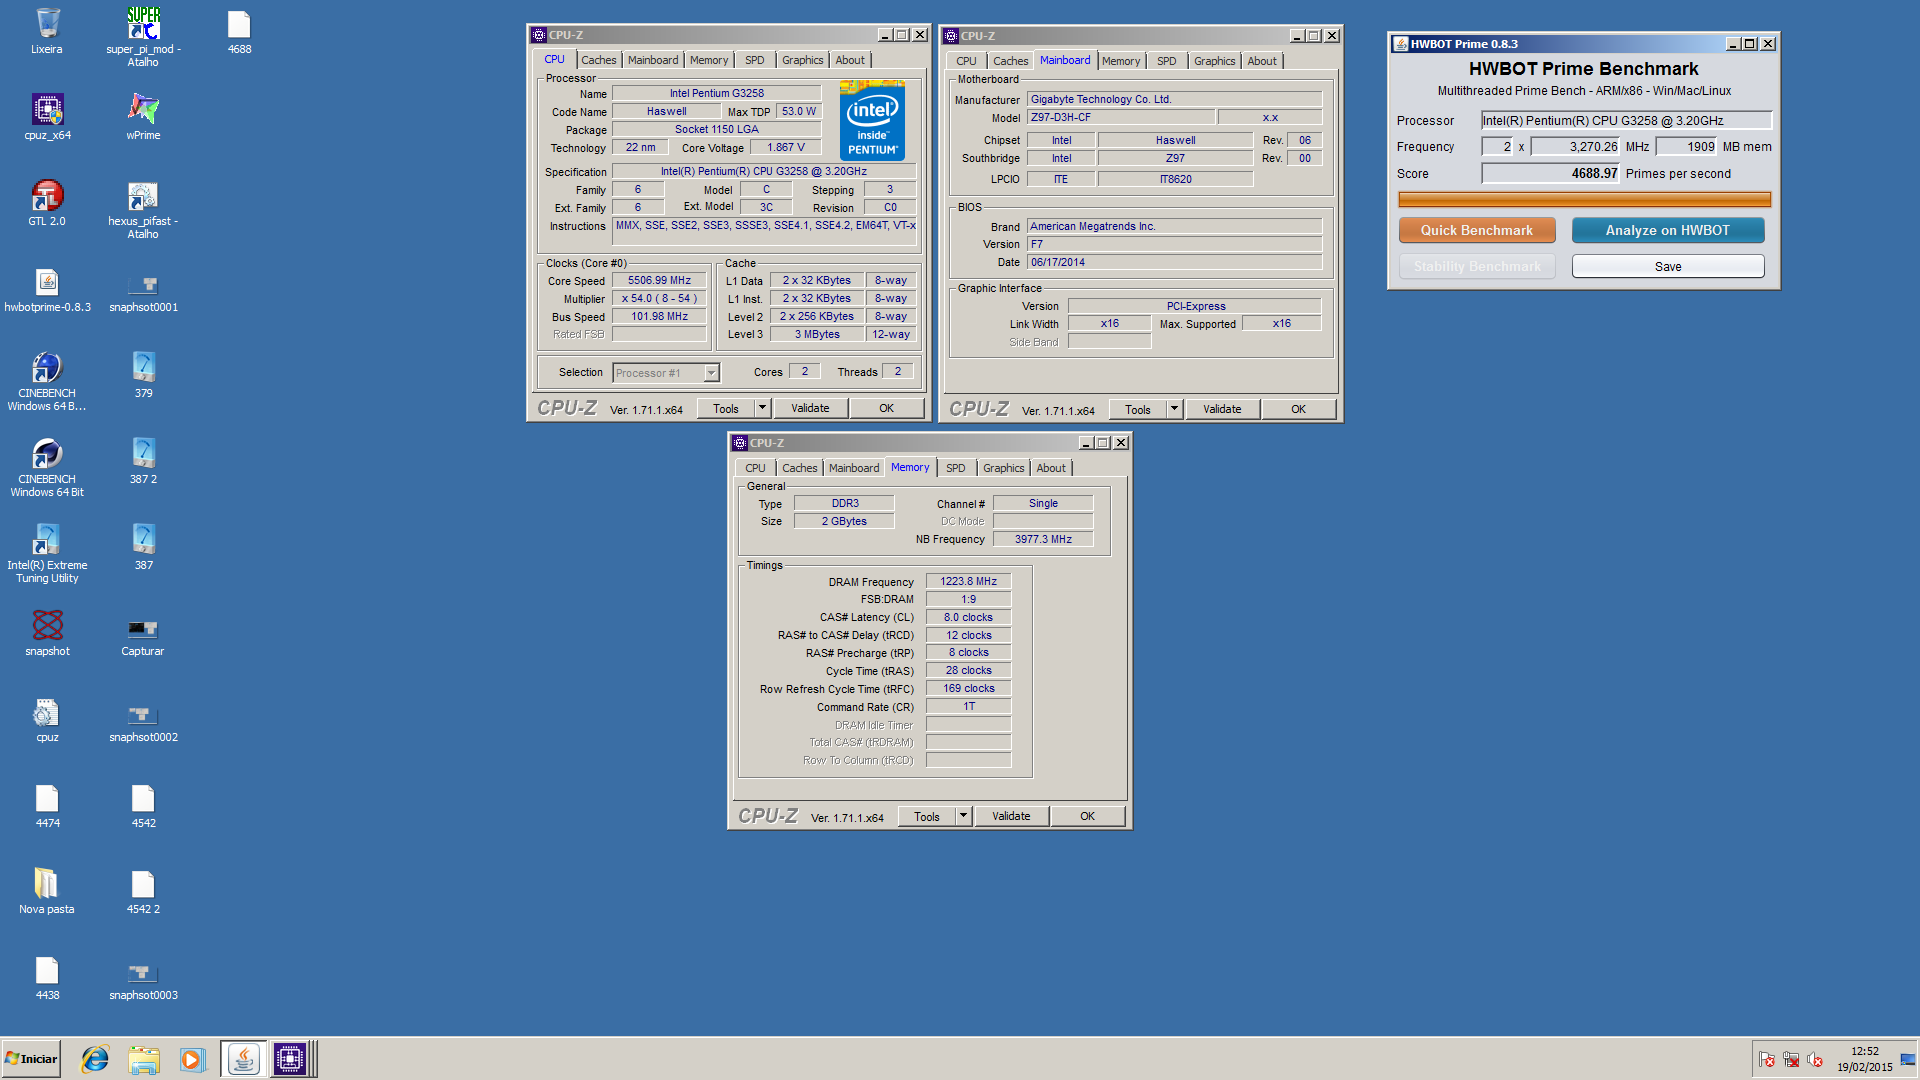Click Validate in the CPU tab window
The image size is (1920, 1080).
pos(810,408)
